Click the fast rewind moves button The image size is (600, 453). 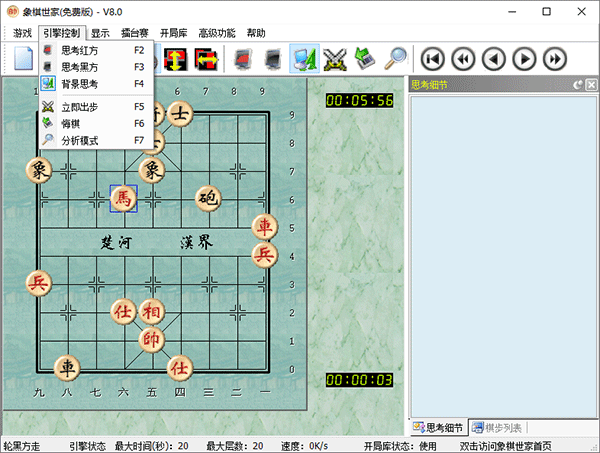click(x=463, y=59)
